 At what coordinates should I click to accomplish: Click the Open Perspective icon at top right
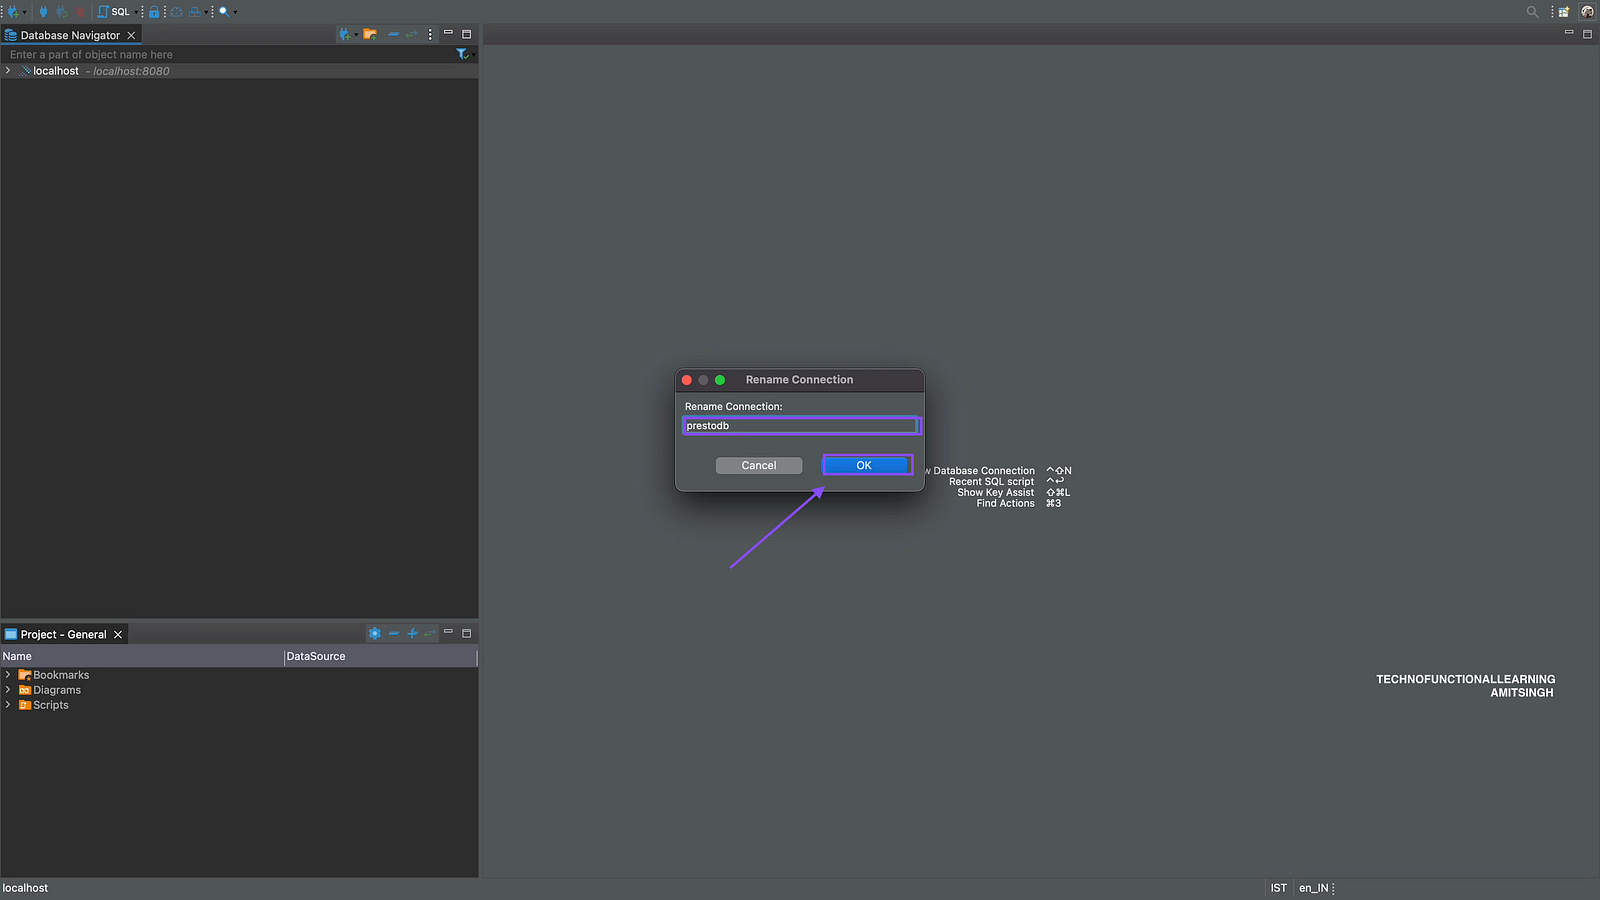click(1564, 12)
